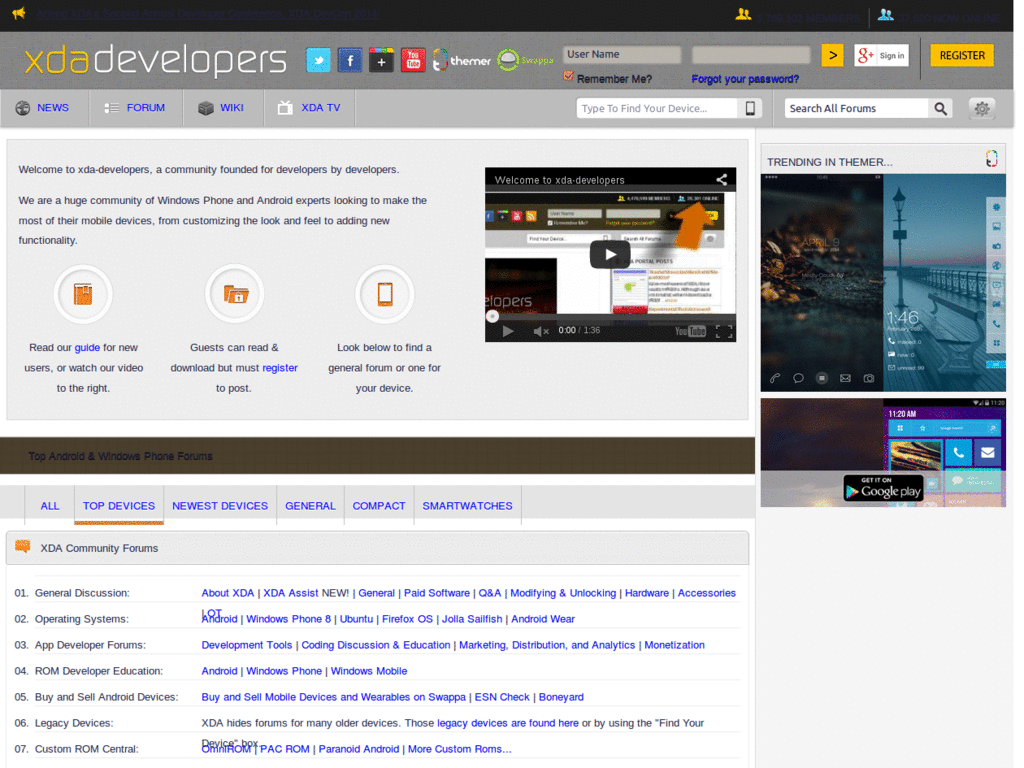This screenshot has height=768, width=1024.
Task: Focus the password input field
Action: [751, 55]
